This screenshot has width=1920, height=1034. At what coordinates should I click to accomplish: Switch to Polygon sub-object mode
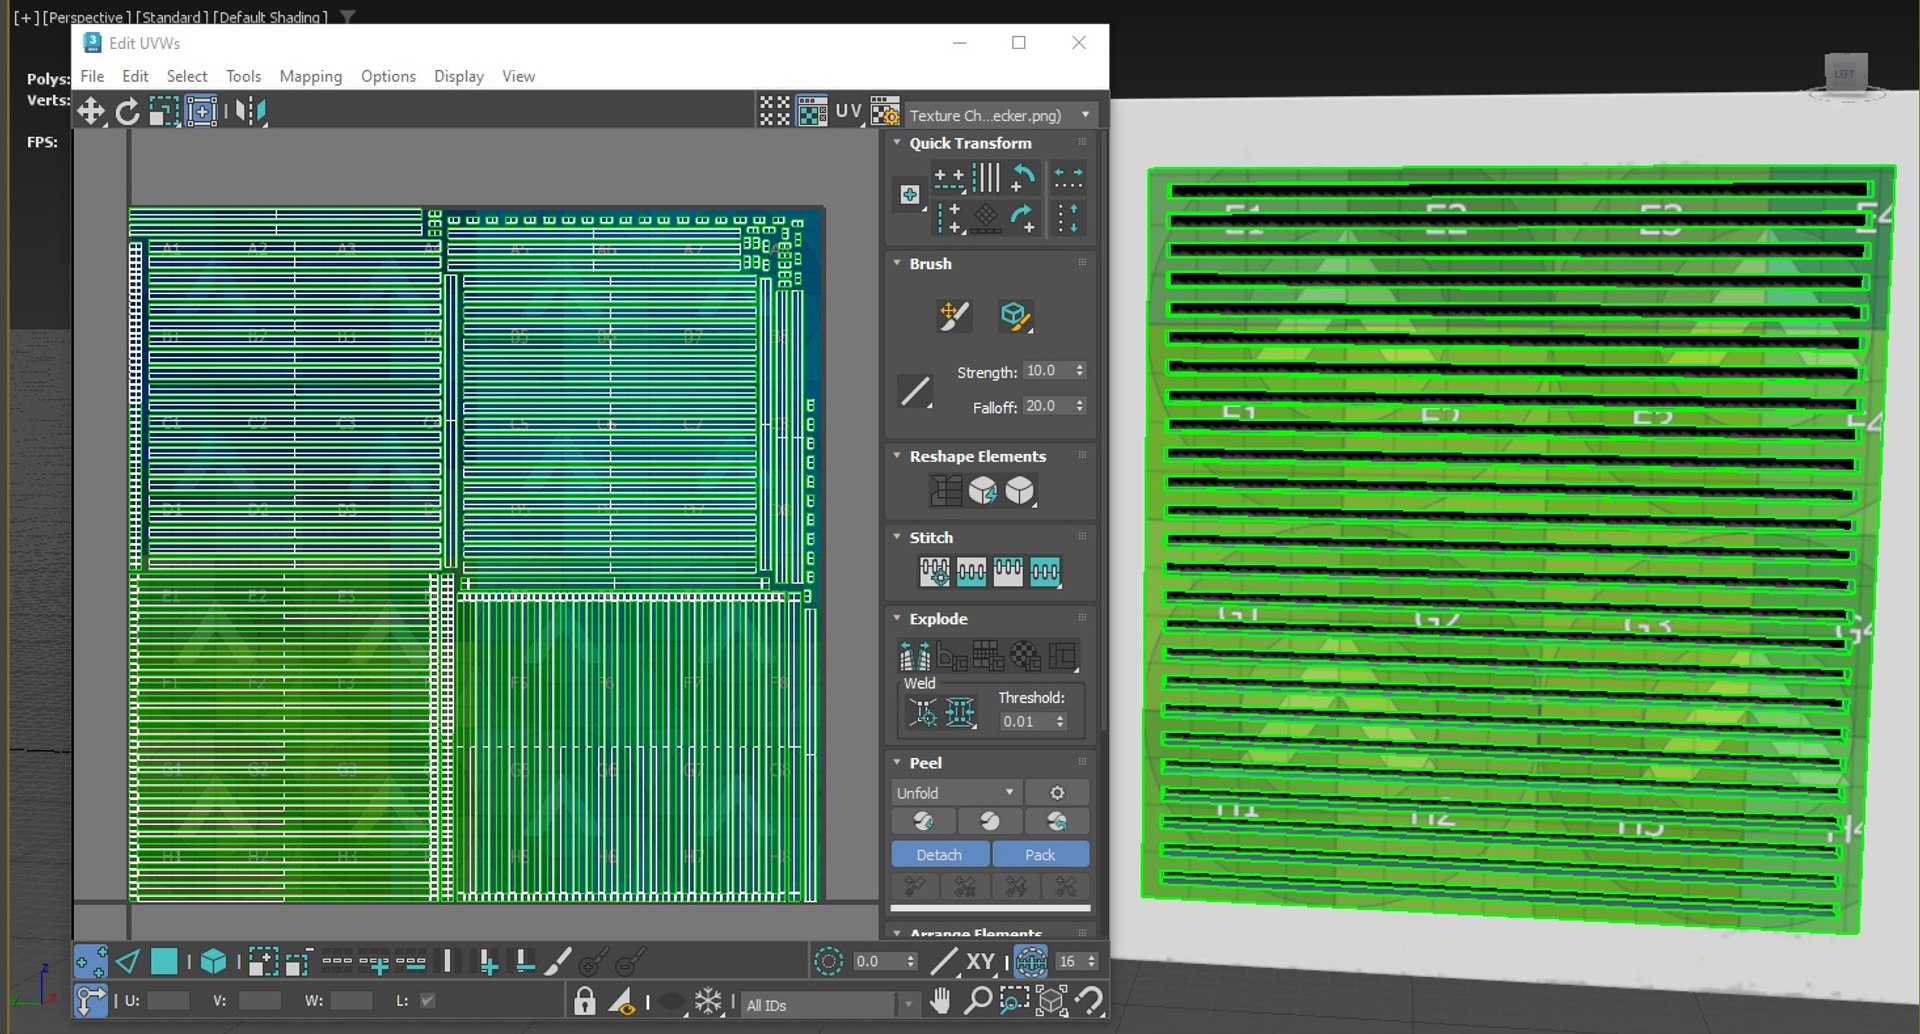(x=164, y=962)
